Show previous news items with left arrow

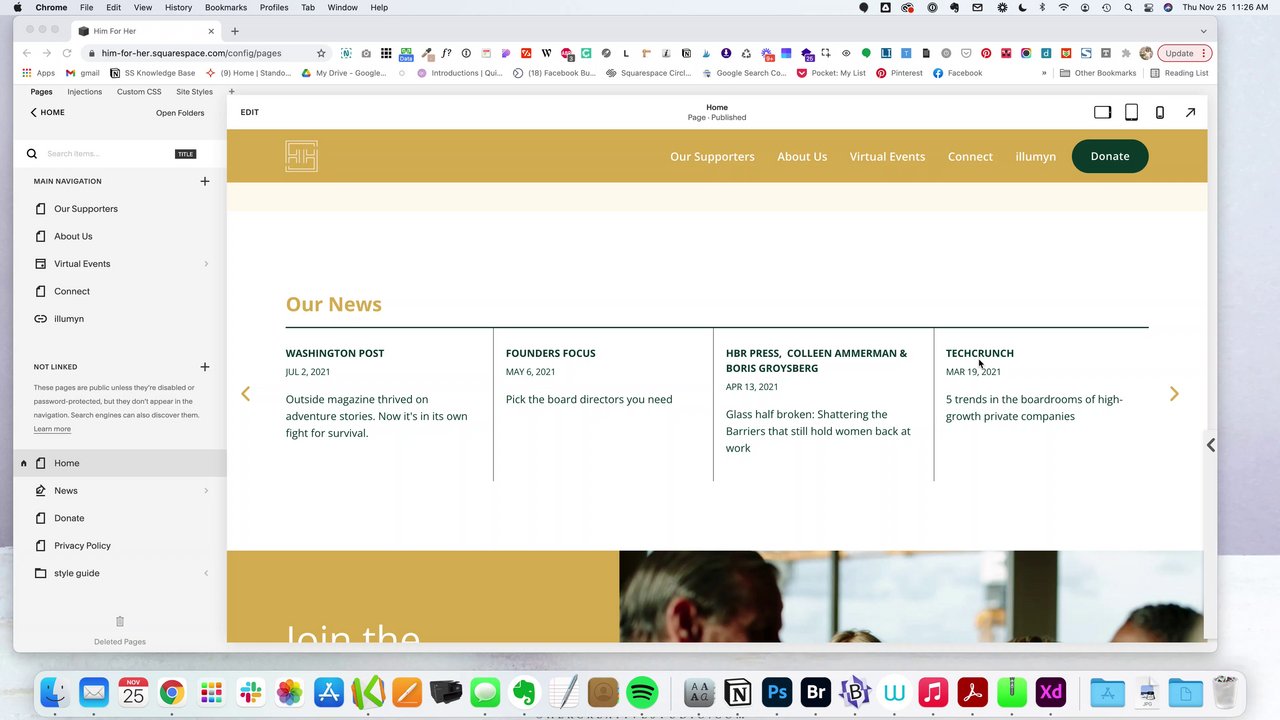pyautogui.click(x=246, y=394)
